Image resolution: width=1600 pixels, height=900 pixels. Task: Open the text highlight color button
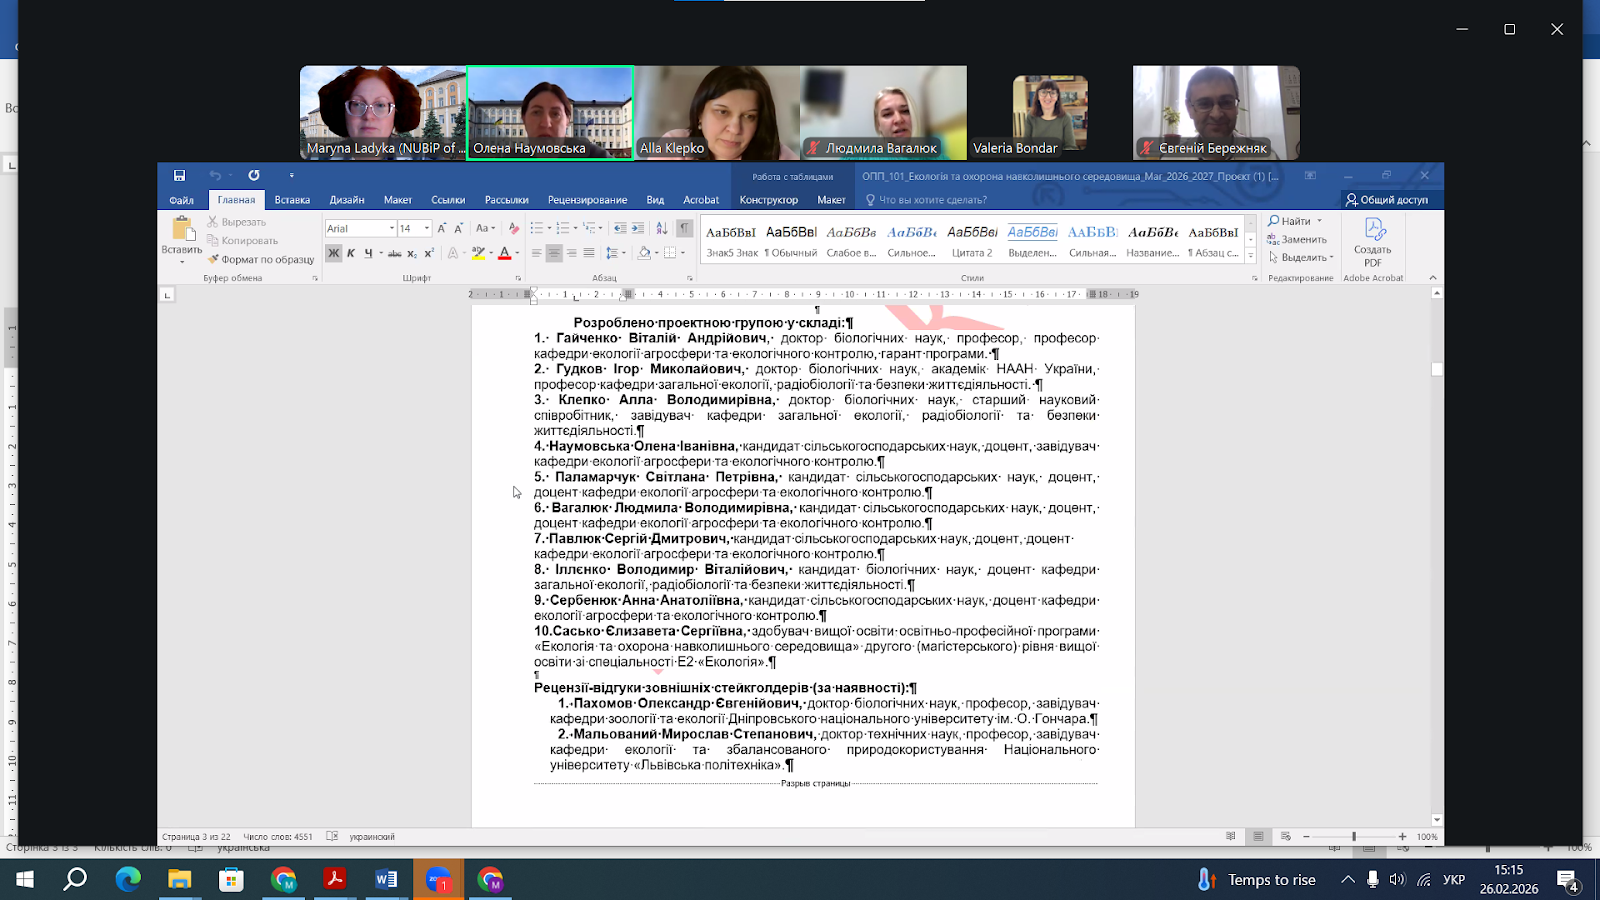click(478, 253)
